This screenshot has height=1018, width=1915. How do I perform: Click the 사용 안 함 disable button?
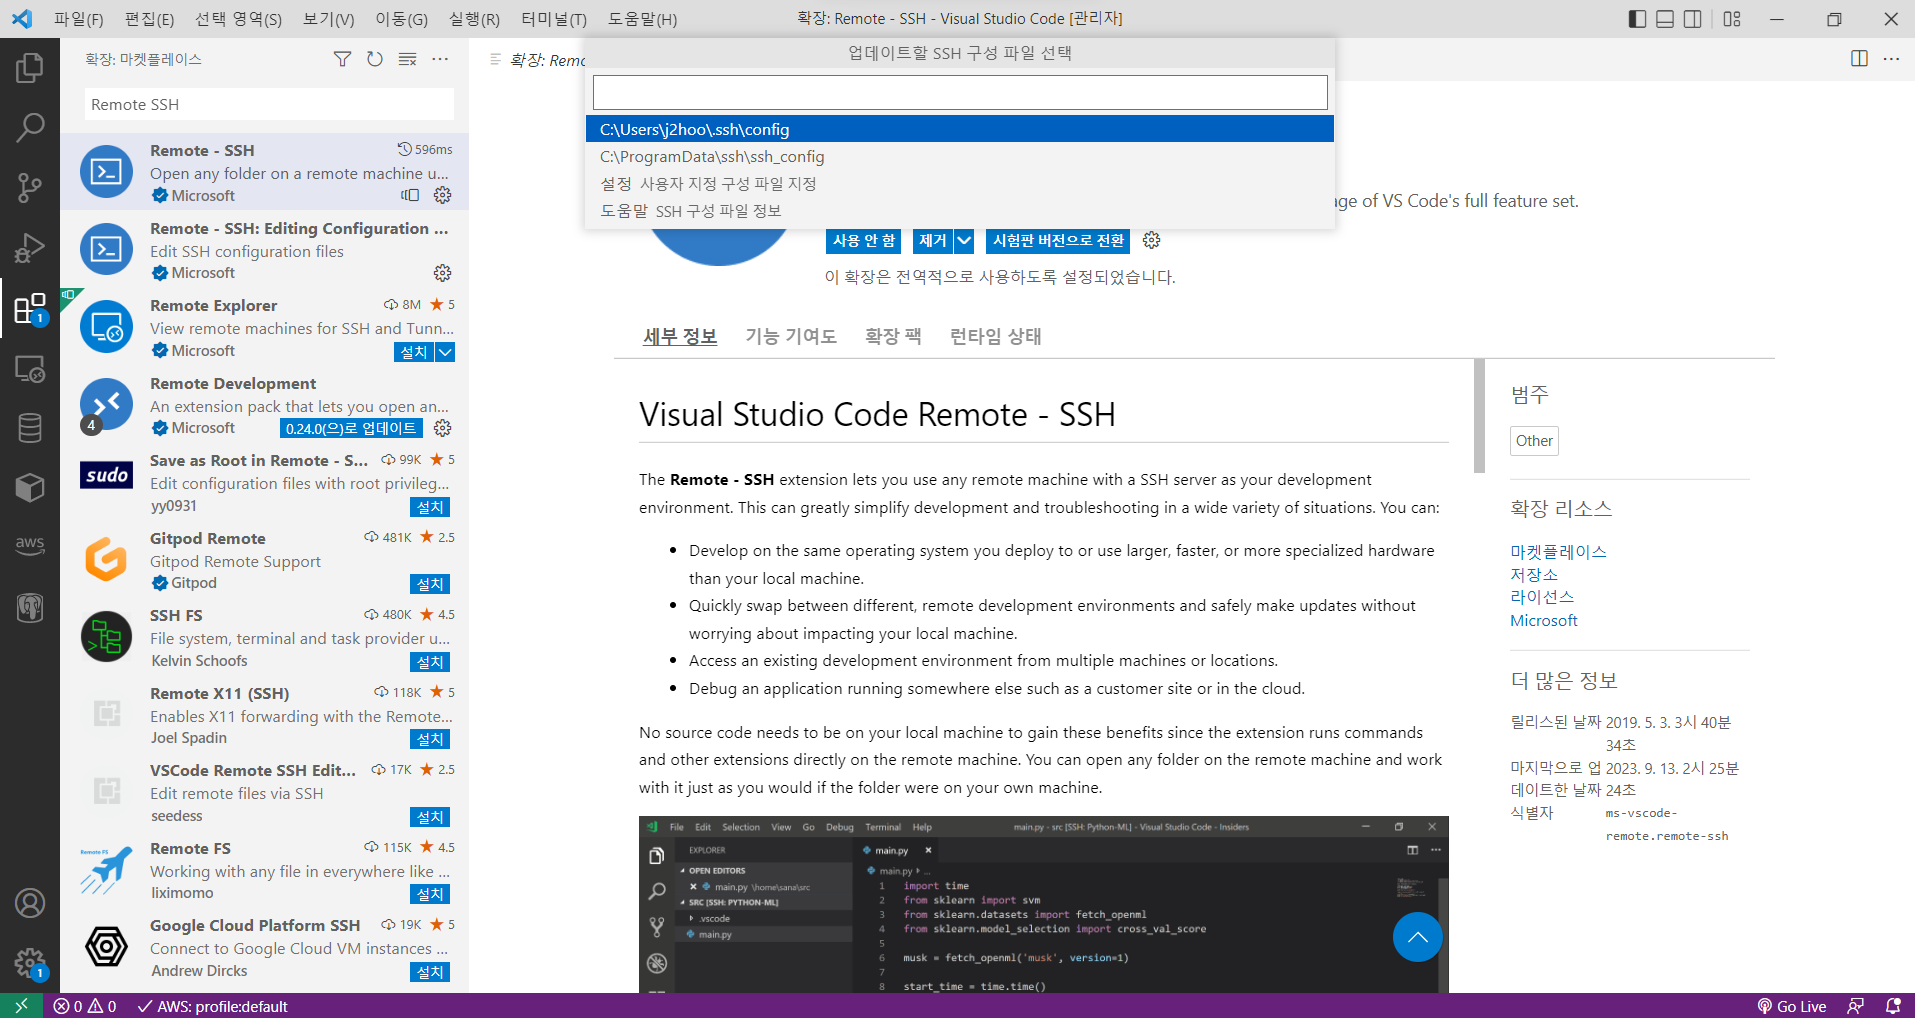tap(864, 241)
